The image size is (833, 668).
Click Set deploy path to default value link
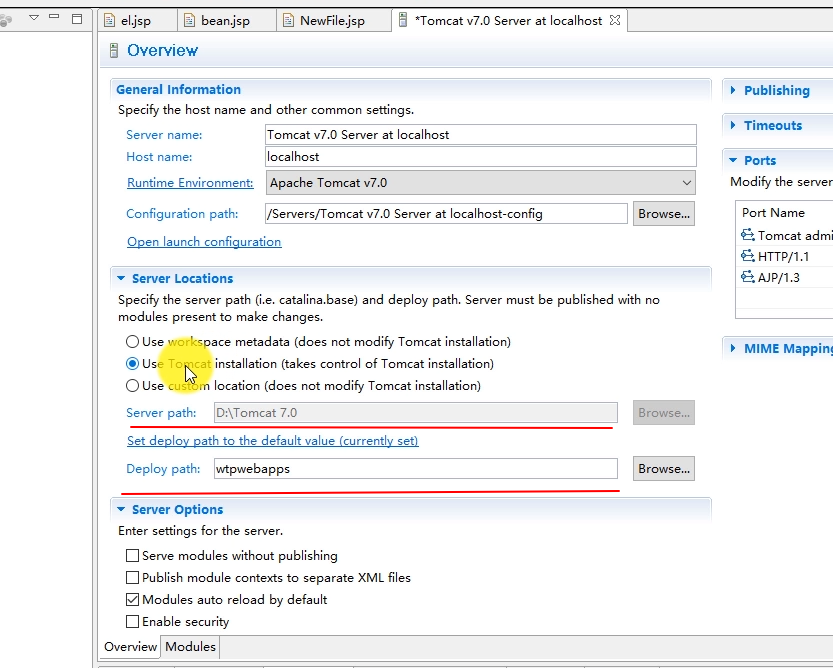273,441
